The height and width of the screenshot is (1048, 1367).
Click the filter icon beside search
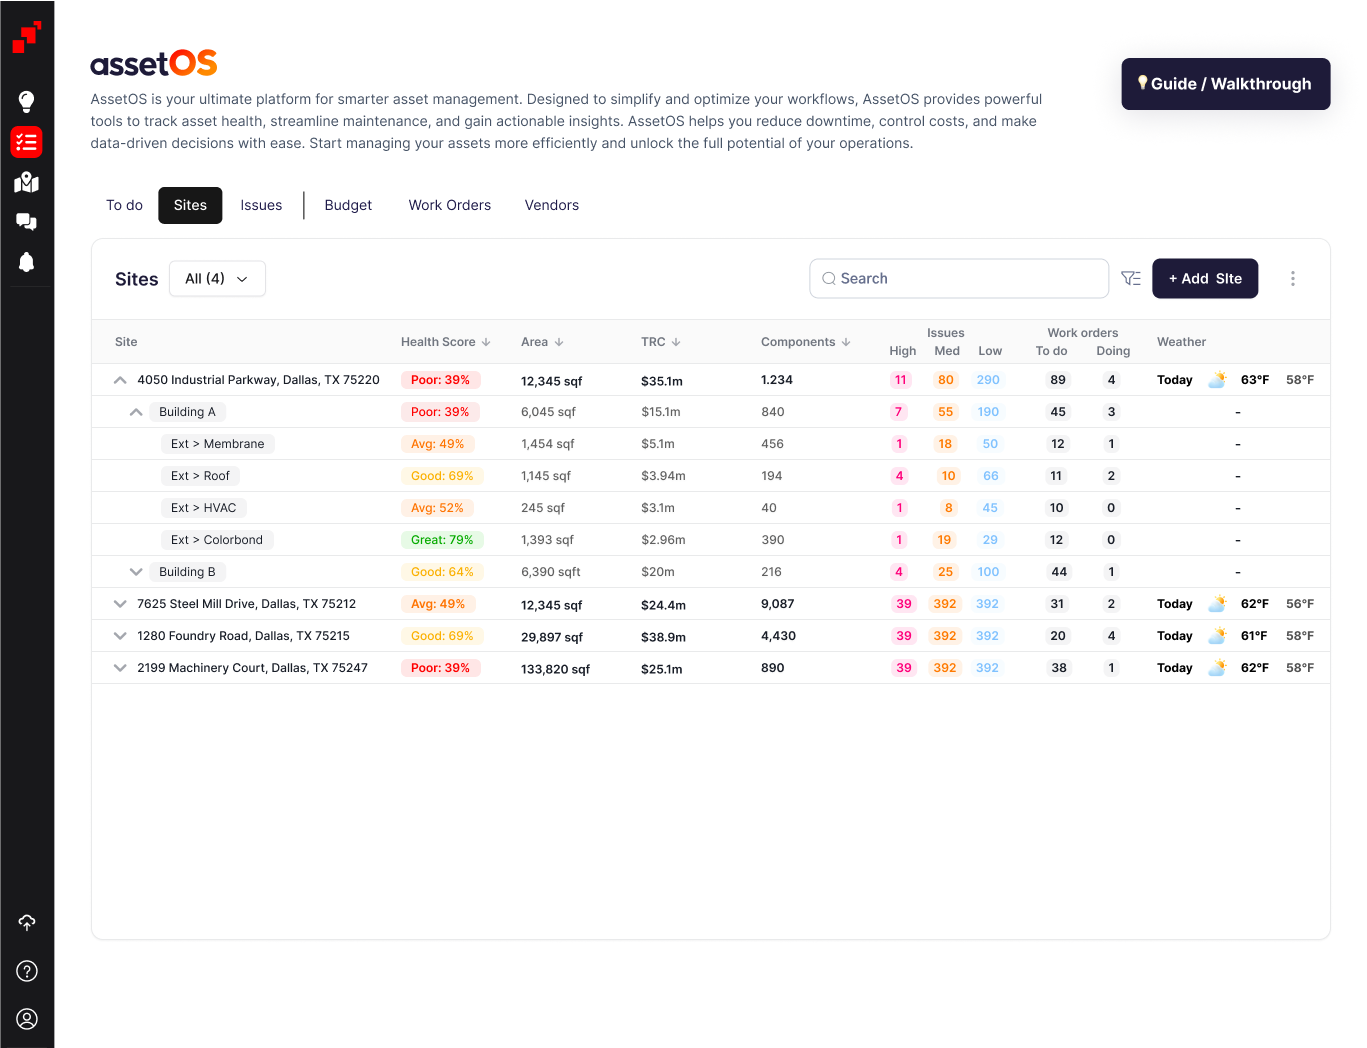(1131, 279)
